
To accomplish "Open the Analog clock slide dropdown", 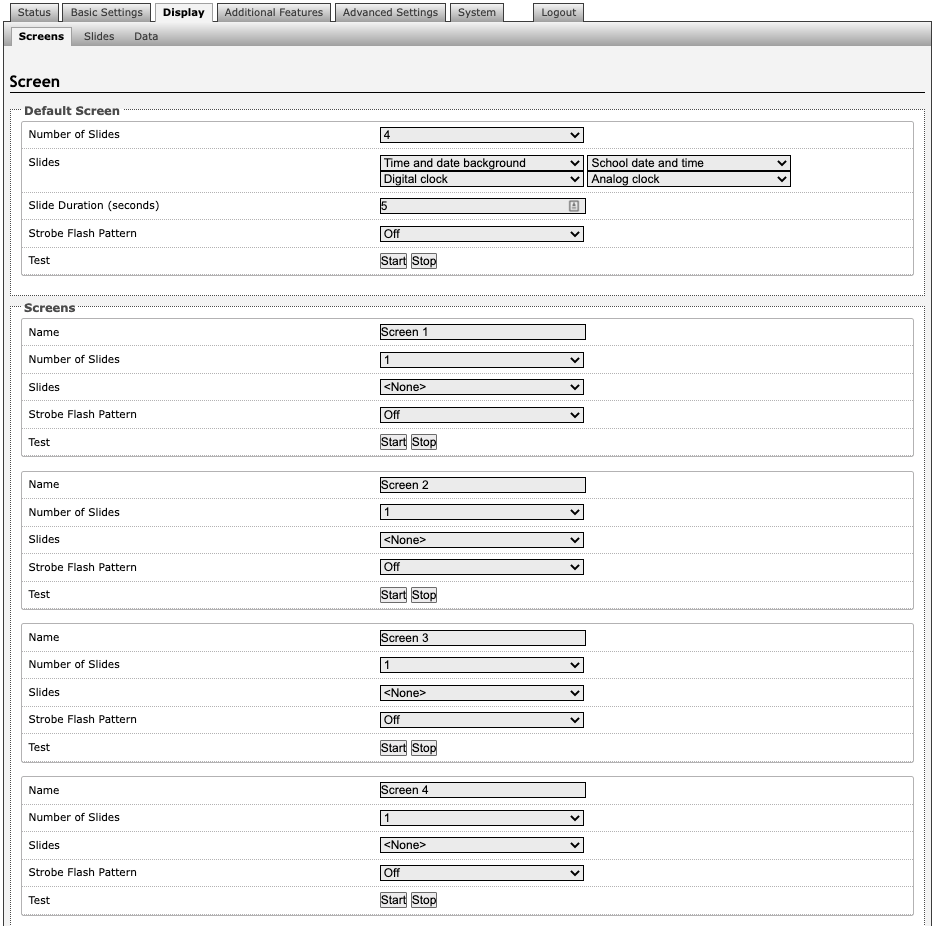I will [689, 180].
